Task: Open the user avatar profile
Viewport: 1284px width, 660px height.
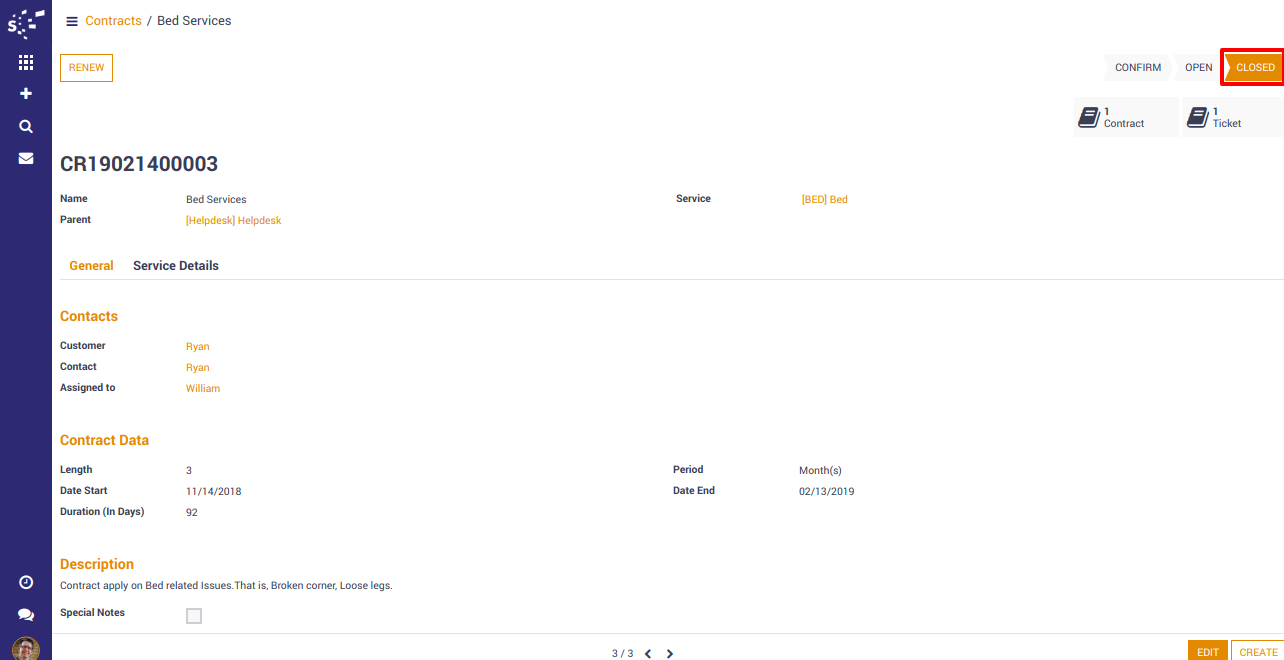Action: pos(26,648)
